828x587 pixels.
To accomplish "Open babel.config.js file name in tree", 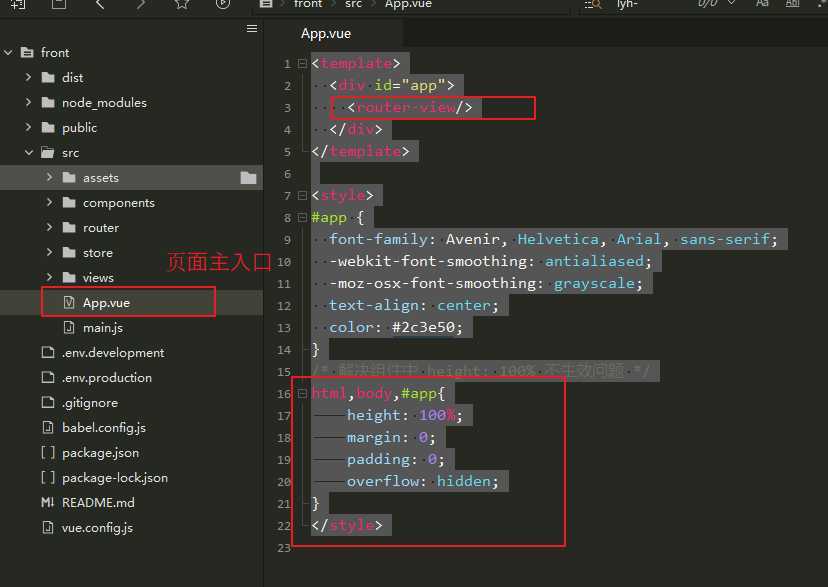I will tap(104, 428).
